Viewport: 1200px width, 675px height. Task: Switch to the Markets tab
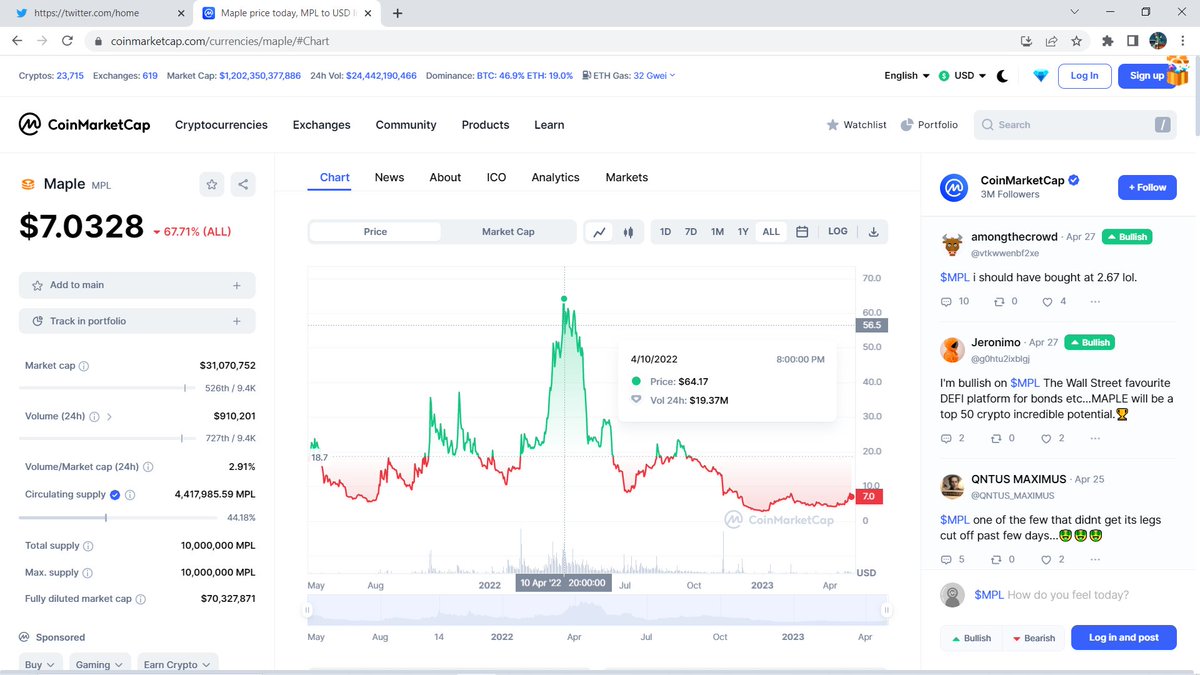click(x=626, y=177)
